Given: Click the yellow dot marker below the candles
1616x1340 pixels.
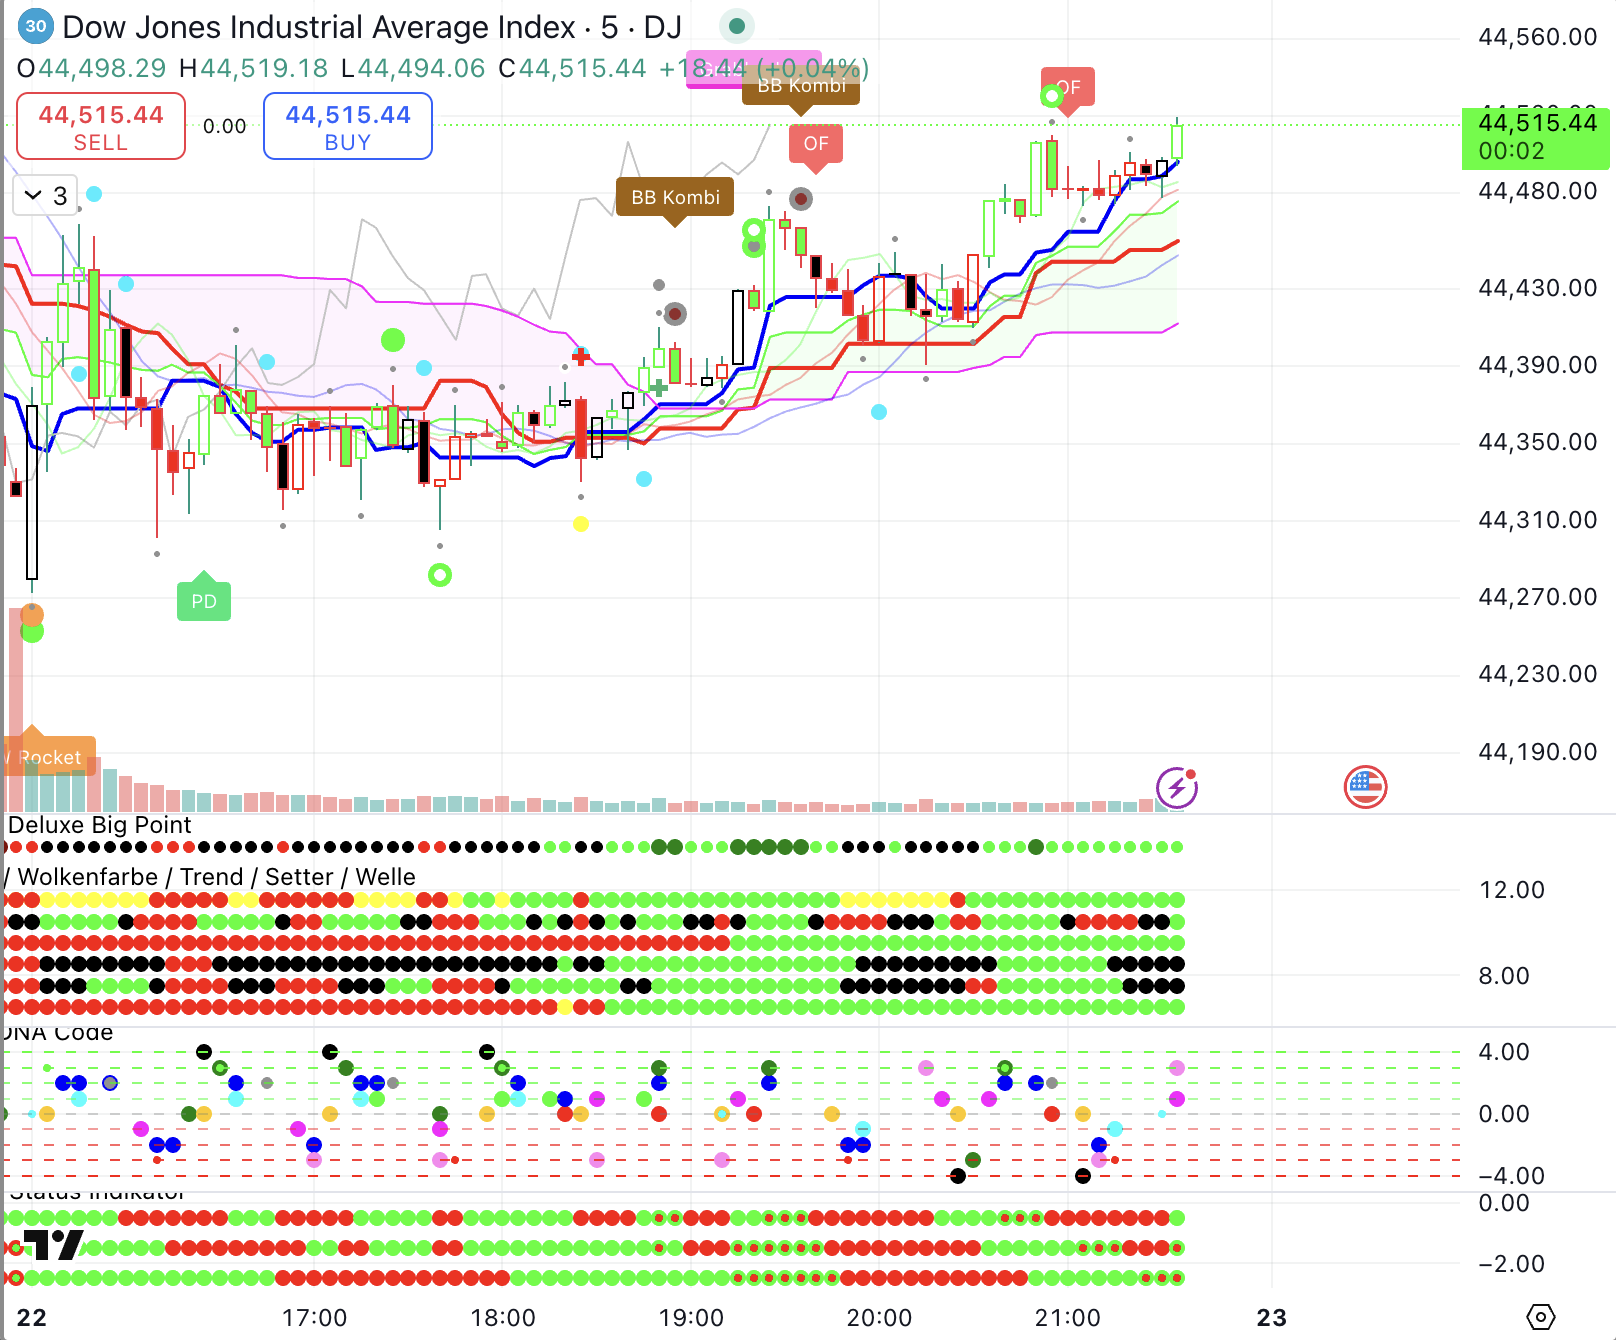Looking at the screenshot, I should pyautogui.click(x=581, y=523).
